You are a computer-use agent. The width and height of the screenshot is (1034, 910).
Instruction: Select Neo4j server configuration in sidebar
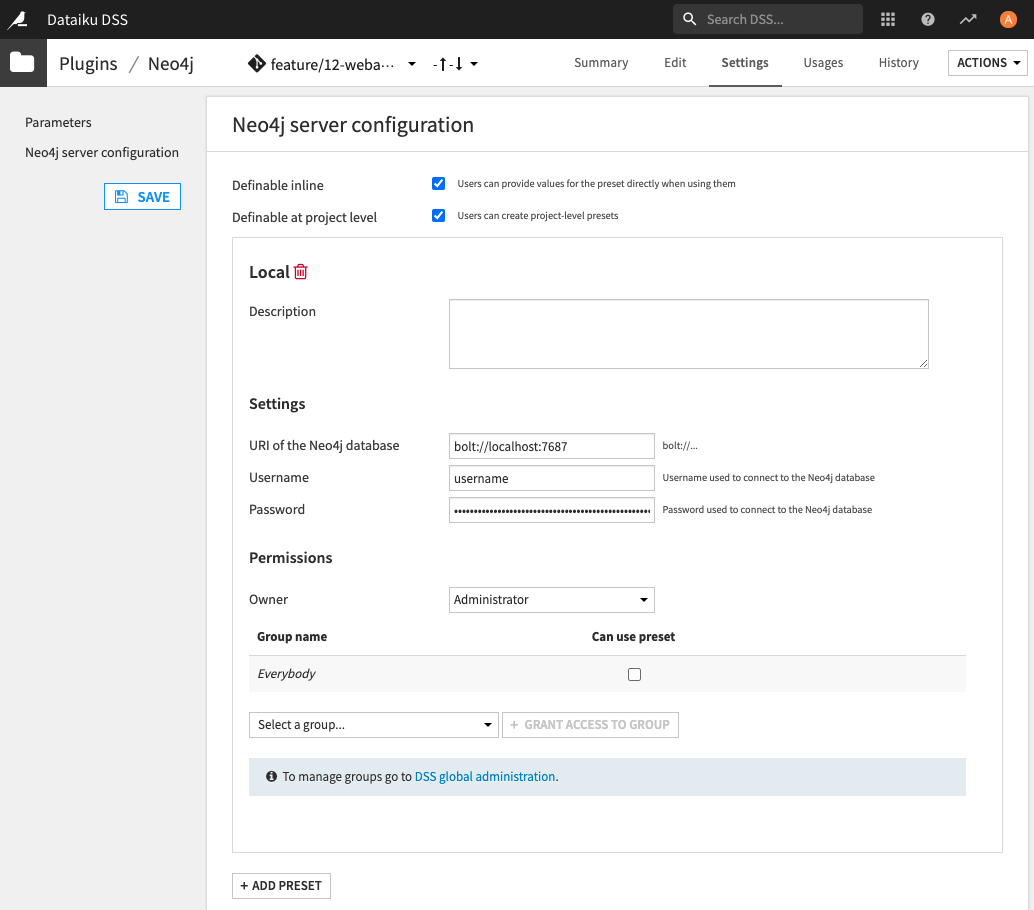[x=102, y=152]
